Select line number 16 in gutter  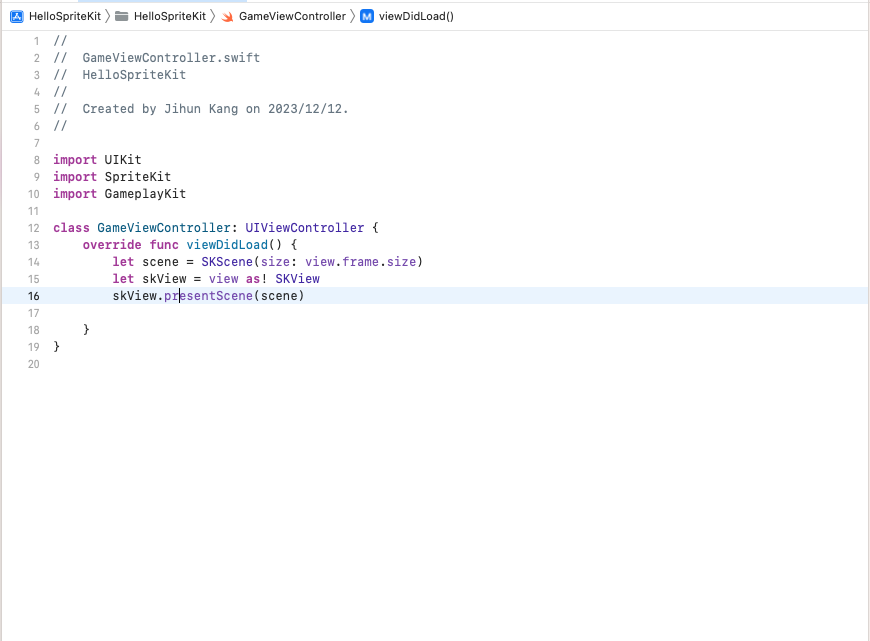coord(34,296)
